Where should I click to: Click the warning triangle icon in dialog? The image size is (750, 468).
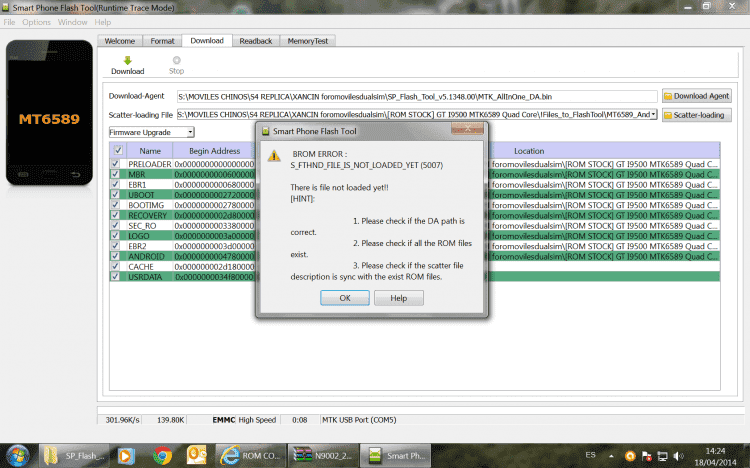[x=274, y=156]
